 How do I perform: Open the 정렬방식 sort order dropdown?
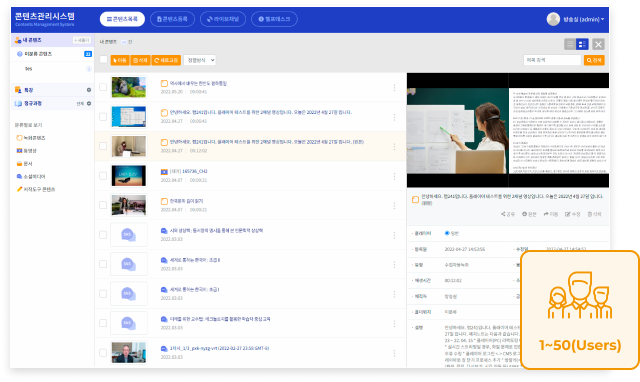point(200,60)
